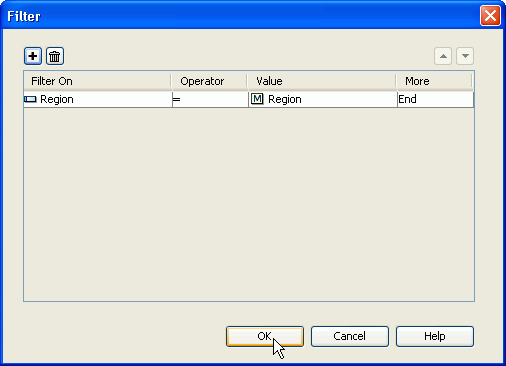506x366 pixels.
Task: Select the More column header
Action: pos(434,81)
